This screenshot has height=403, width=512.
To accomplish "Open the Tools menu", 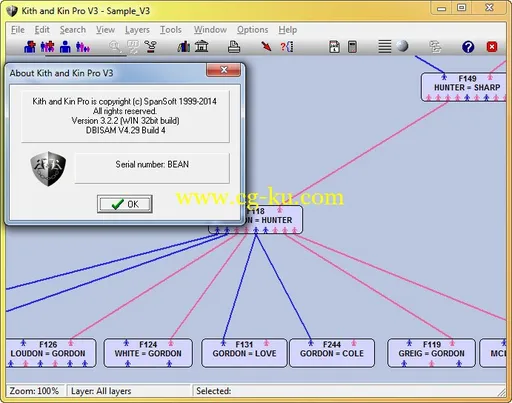I will coord(171,30).
